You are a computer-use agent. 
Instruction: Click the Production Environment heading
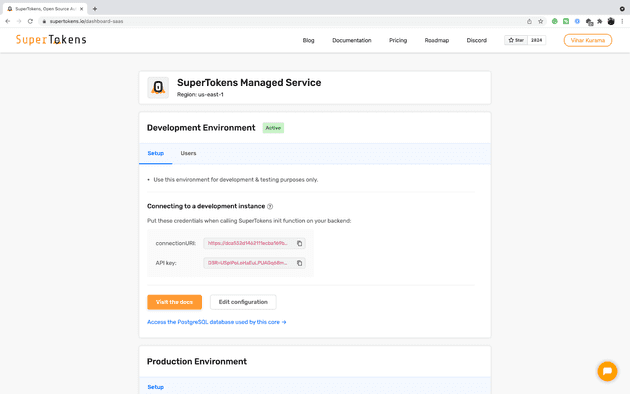(197, 361)
